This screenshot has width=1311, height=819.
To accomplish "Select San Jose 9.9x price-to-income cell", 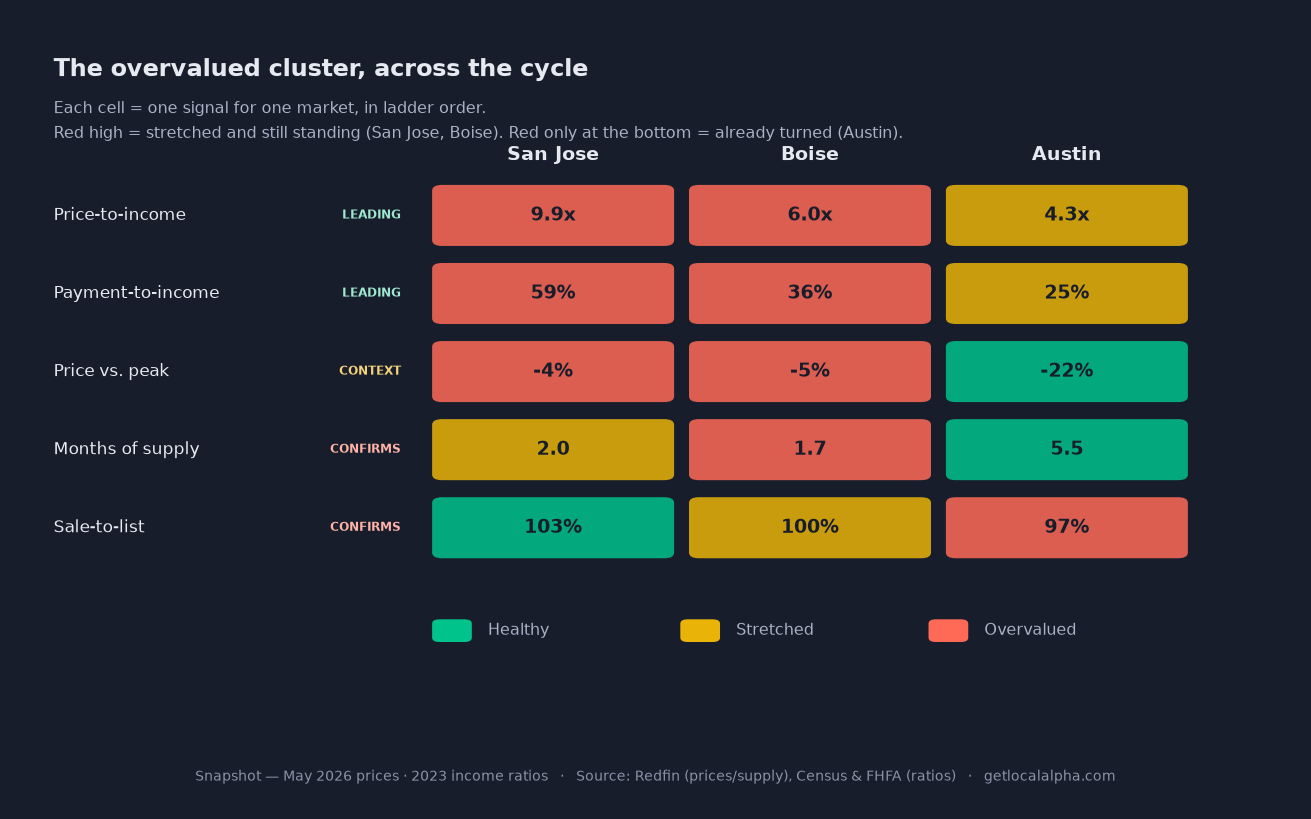I will coord(553,215).
